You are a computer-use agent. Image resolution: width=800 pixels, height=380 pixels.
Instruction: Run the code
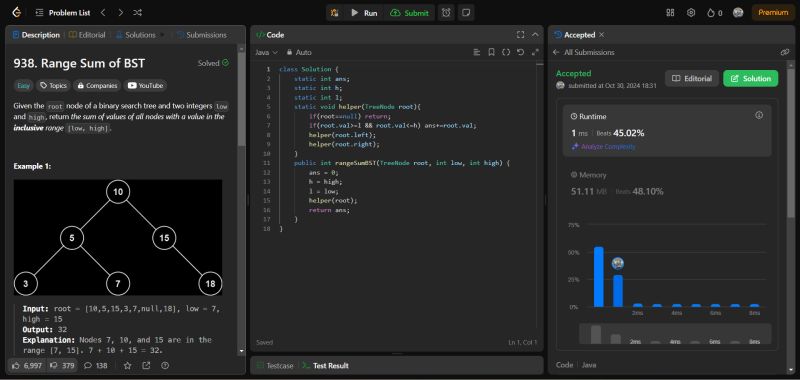coord(364,13)
